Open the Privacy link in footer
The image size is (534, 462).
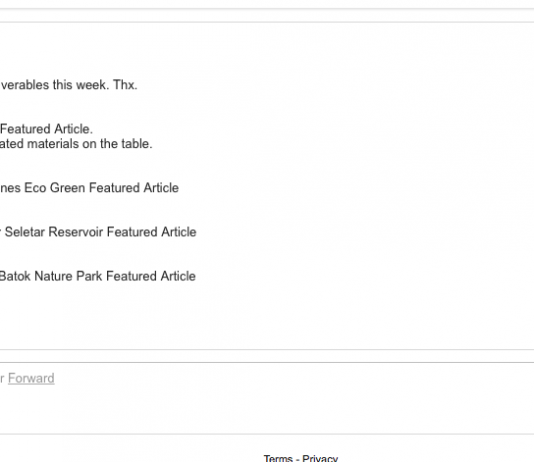(320, 458)
